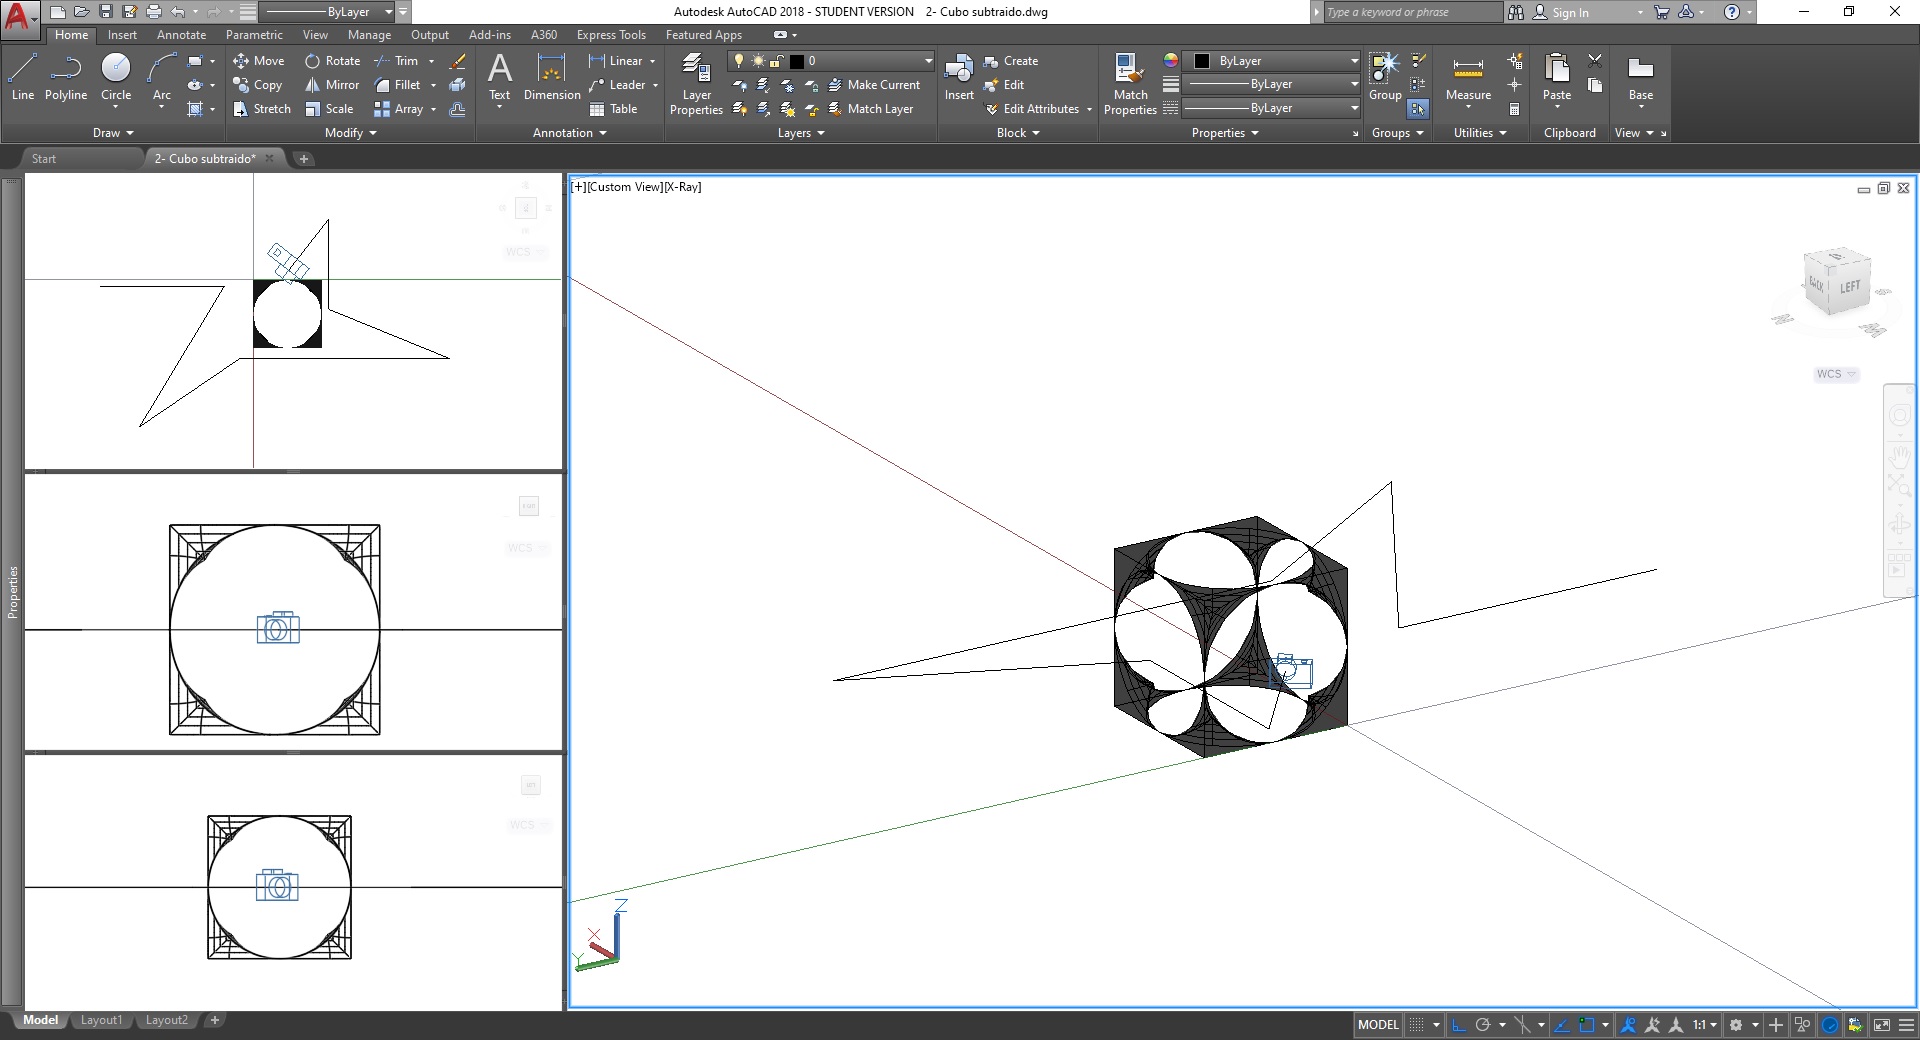1920x1040 pixels.
Task: Select the Line drawing tool
Action: [23, 77]
